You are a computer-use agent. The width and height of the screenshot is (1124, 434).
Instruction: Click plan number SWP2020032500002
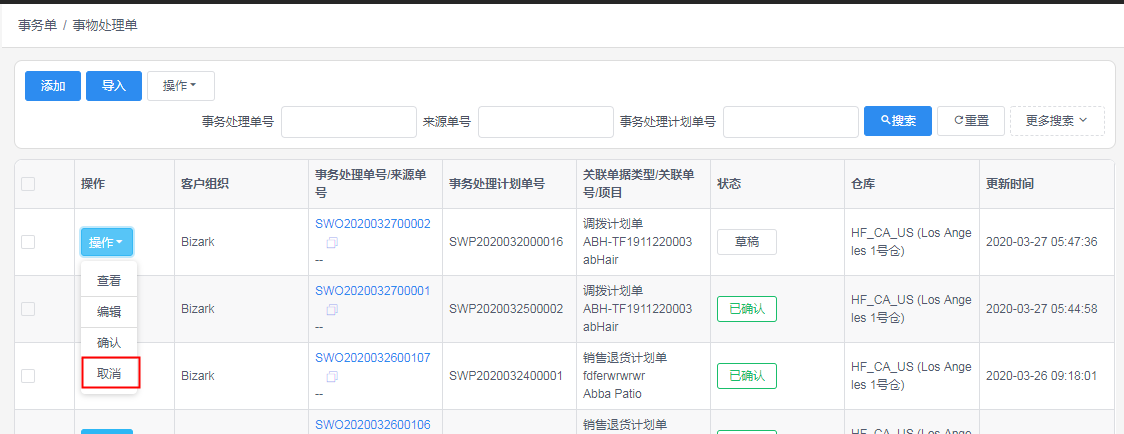506,309
